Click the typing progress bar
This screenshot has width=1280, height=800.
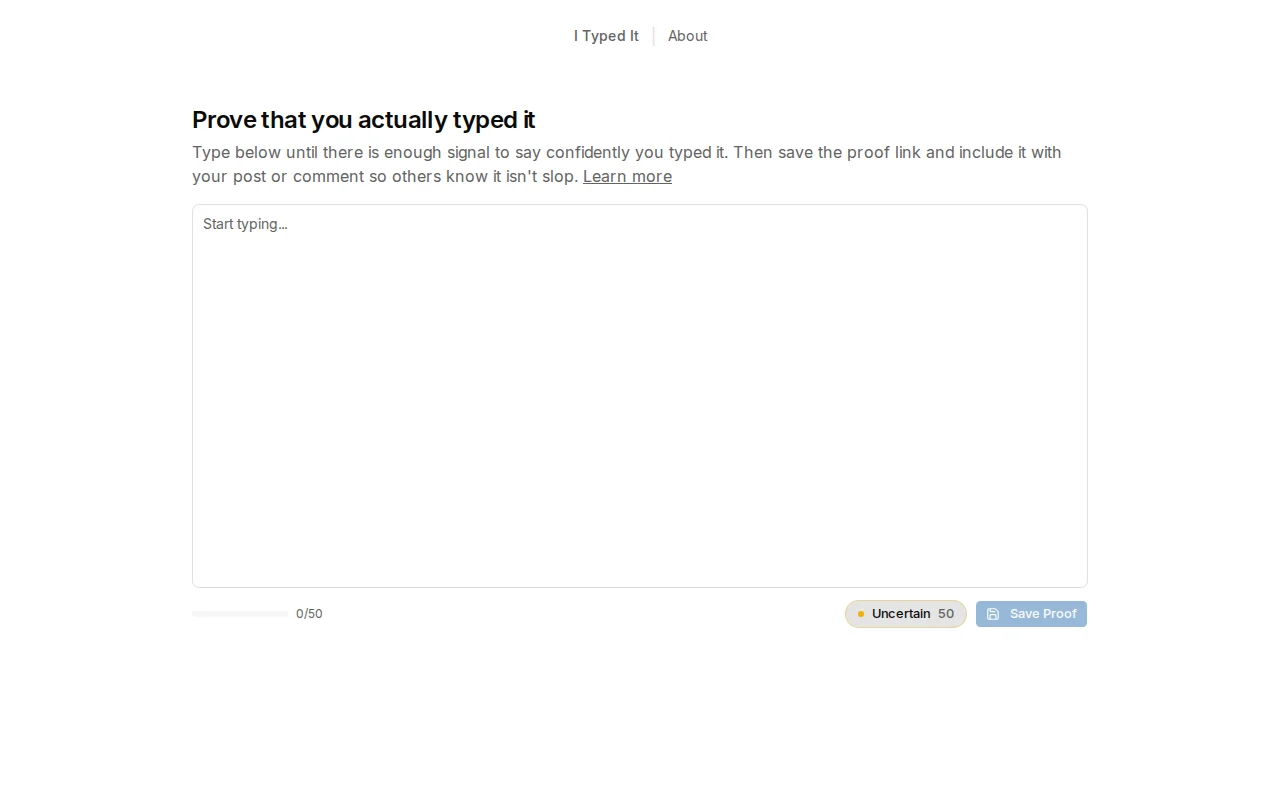240,614
